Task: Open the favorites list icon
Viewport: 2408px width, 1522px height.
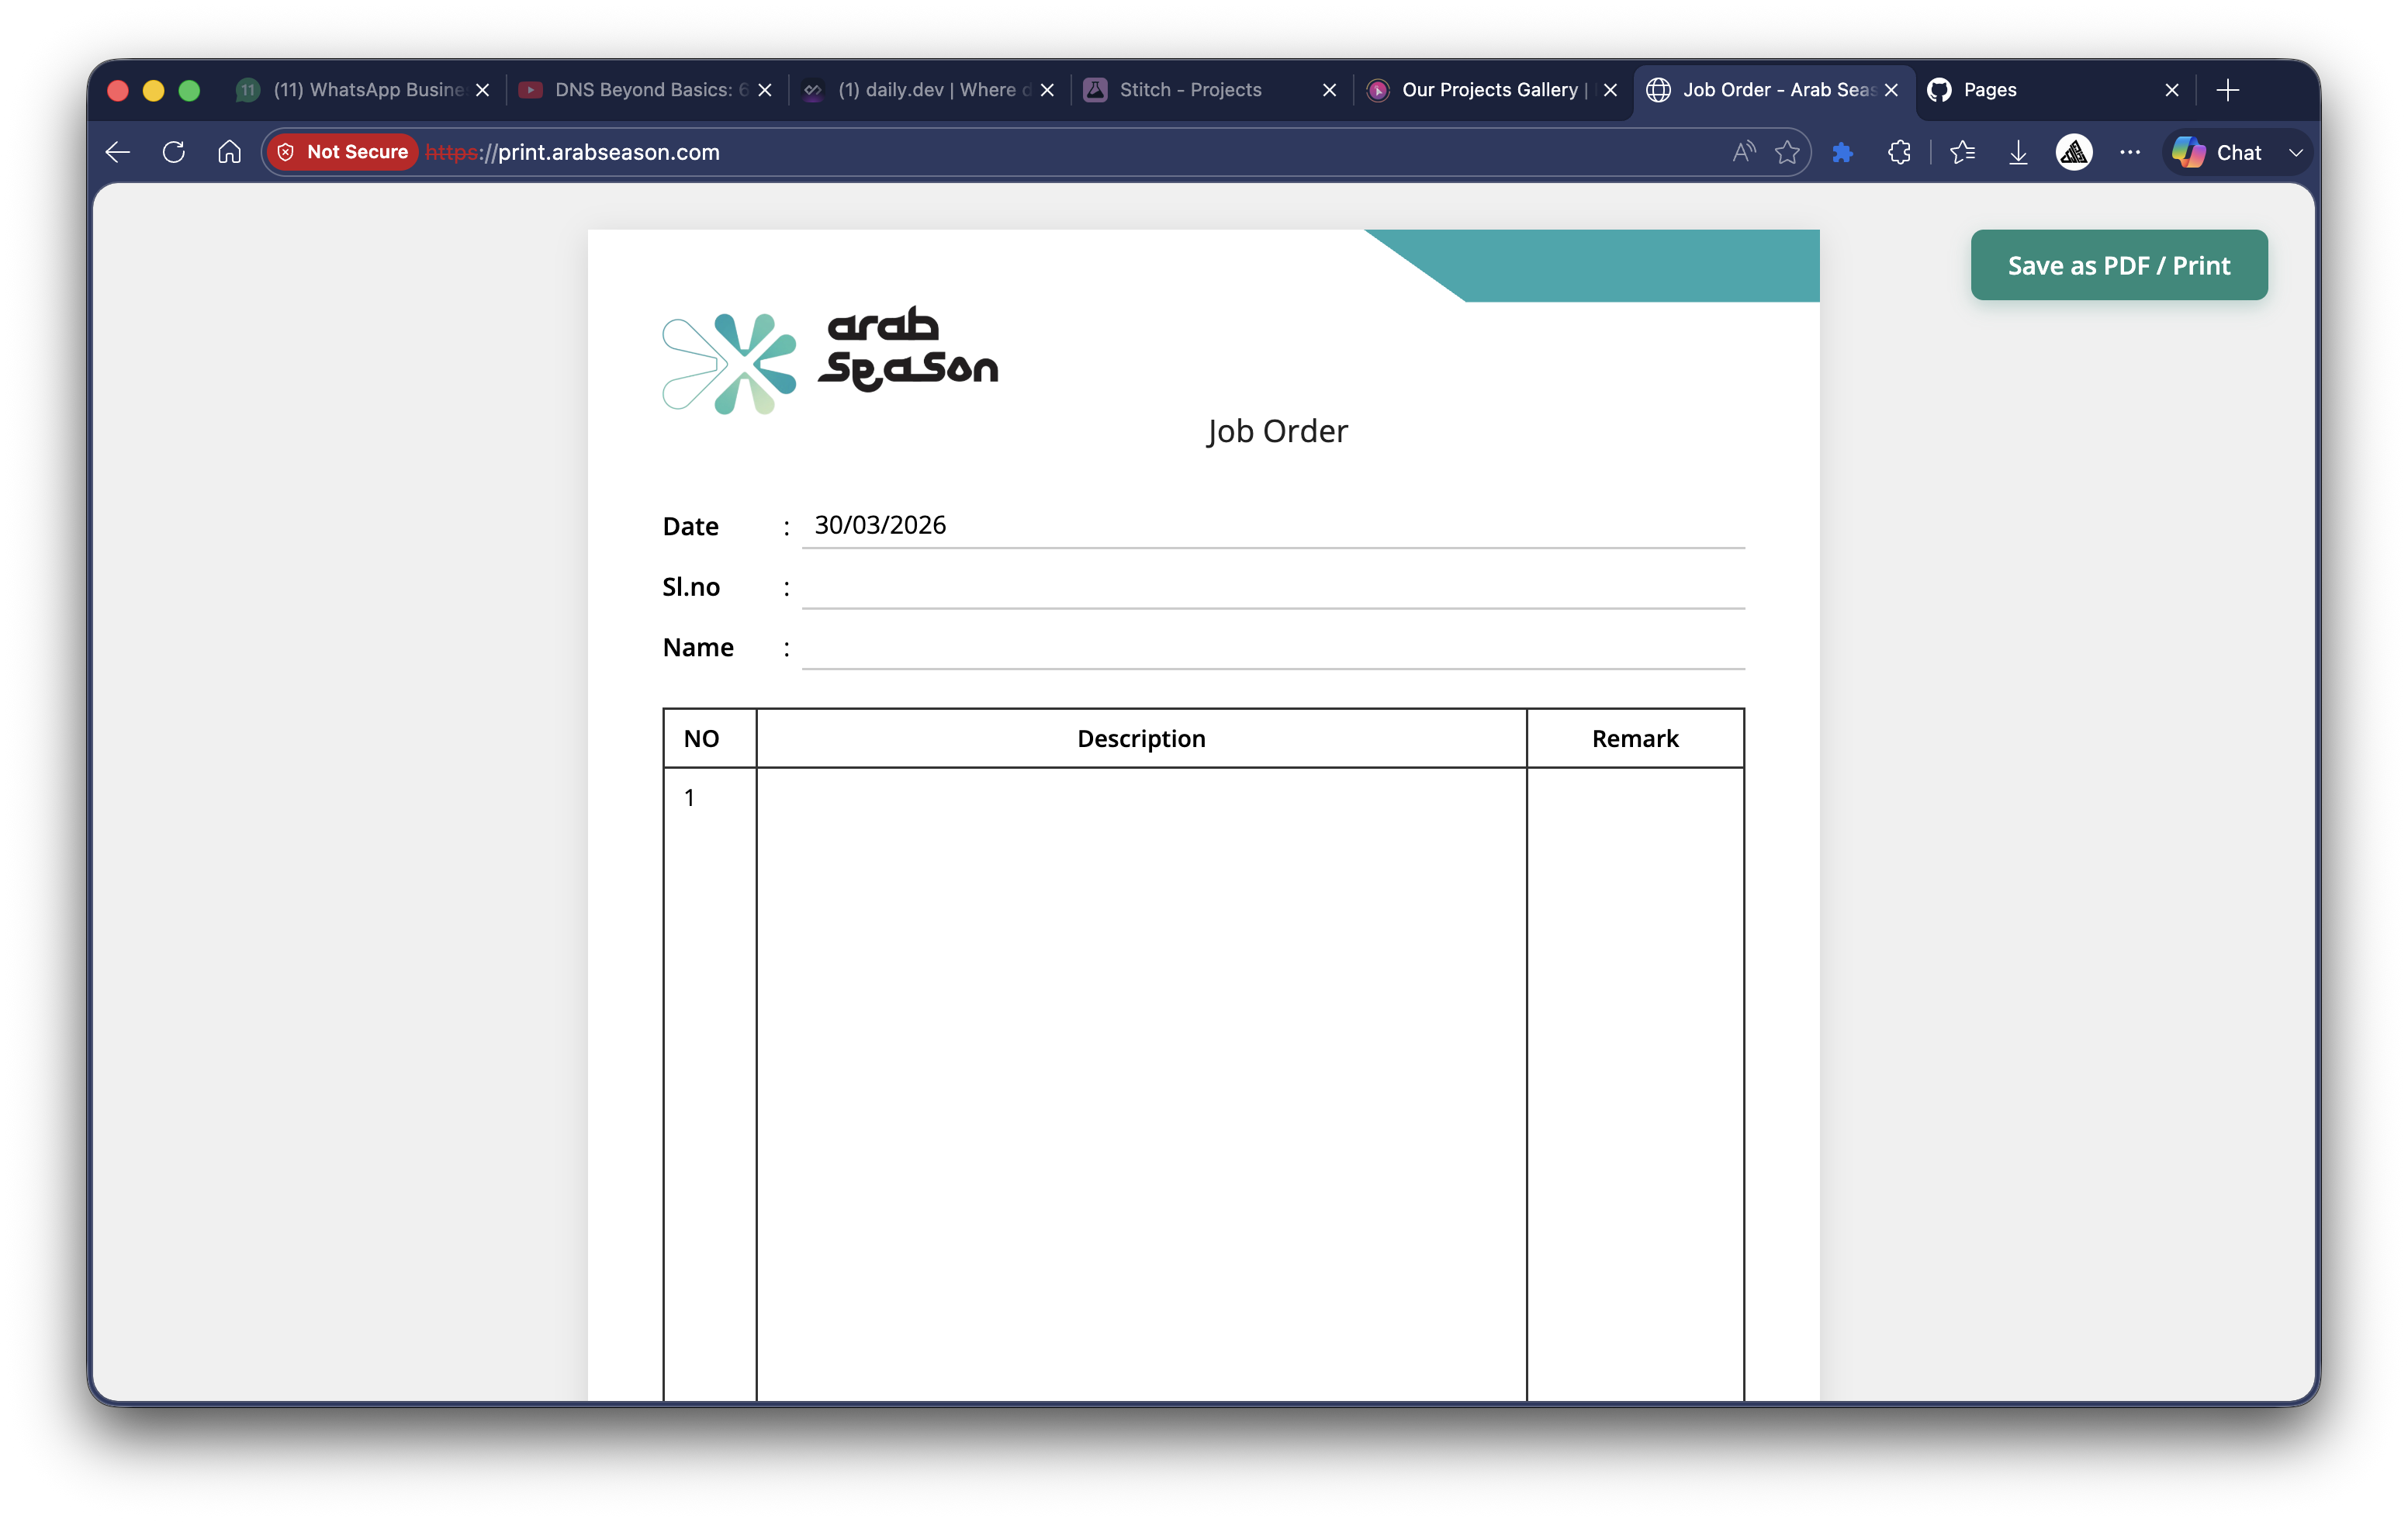Action: click(x=1962, y=152)
